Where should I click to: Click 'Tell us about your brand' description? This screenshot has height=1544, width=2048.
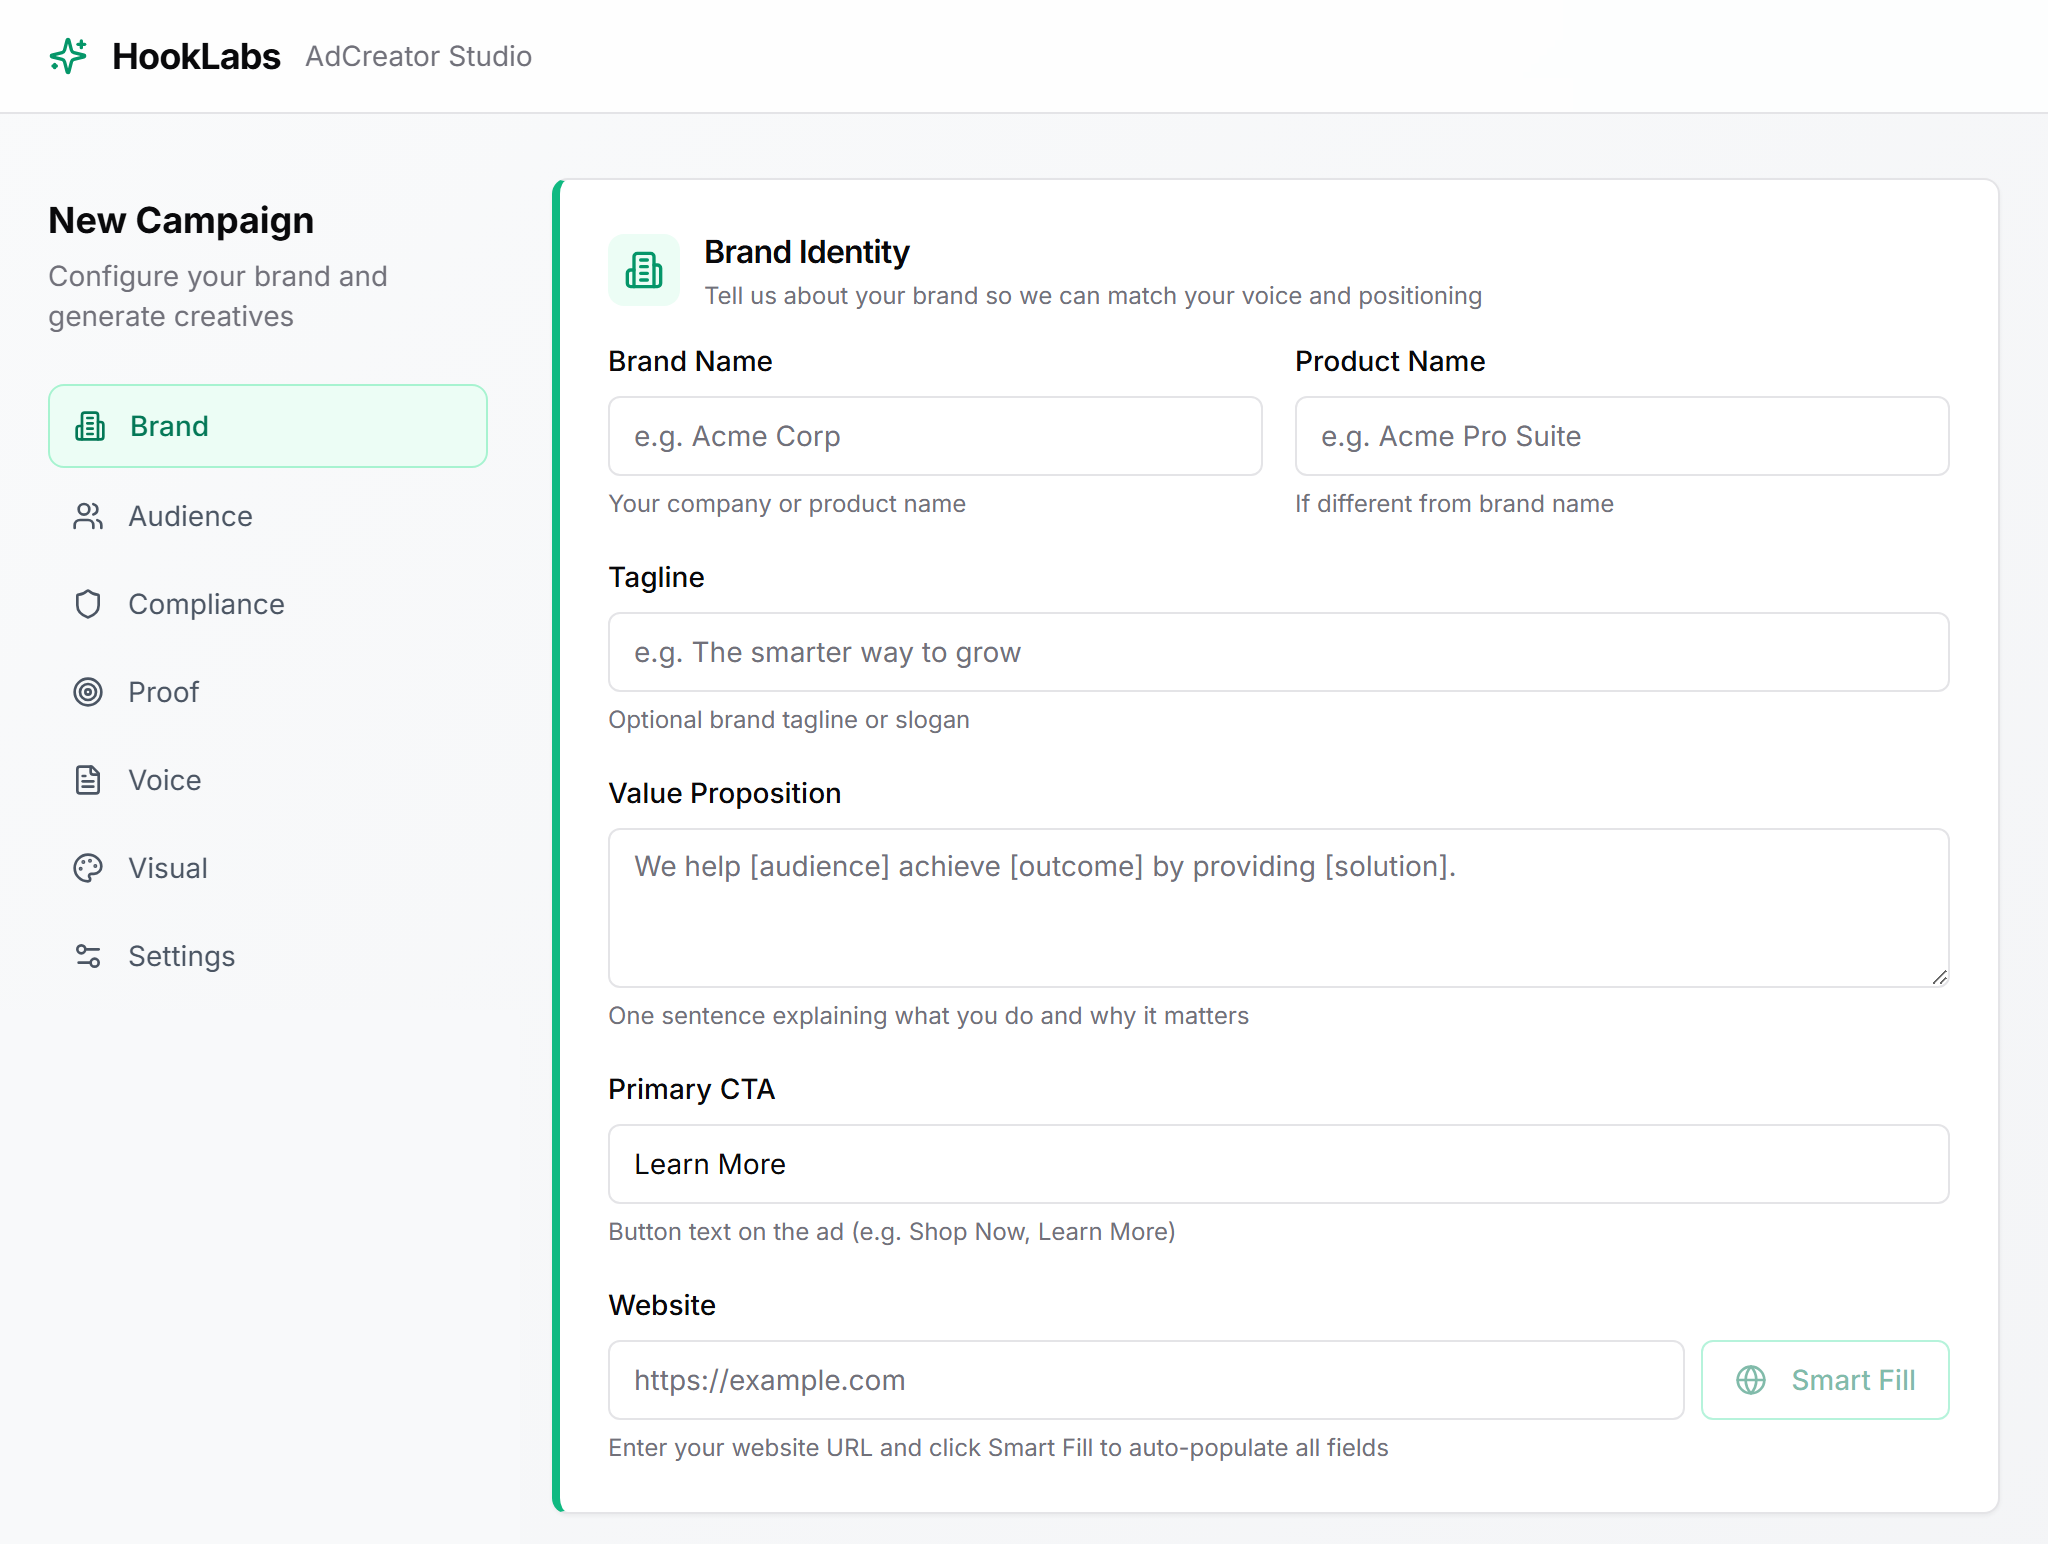(x=1093, y=296)
